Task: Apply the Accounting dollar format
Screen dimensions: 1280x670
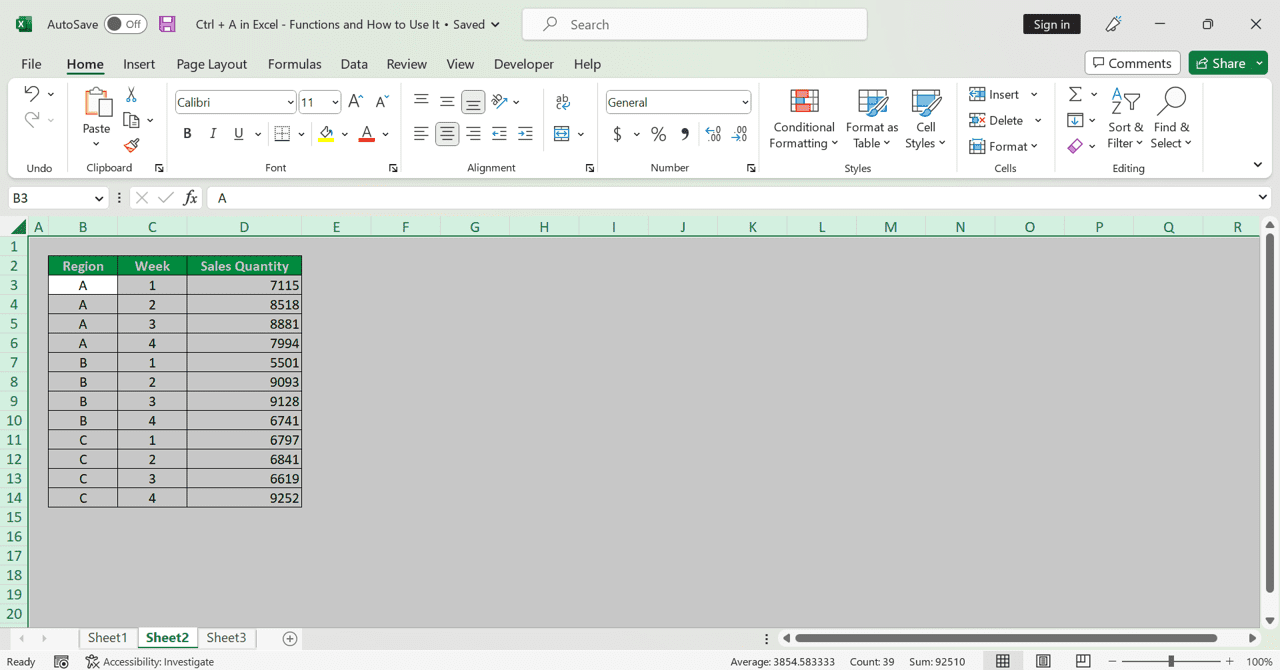Action: tap(618, 134)
